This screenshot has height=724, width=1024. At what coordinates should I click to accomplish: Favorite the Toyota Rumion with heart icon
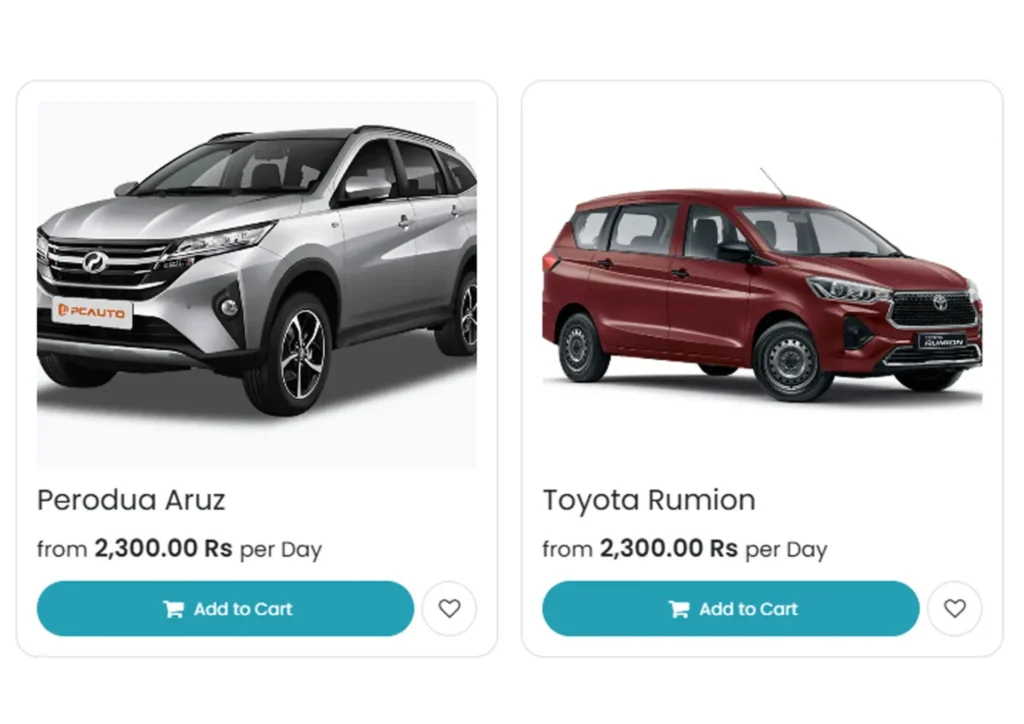pyautogui.click(x=955, y=608)
